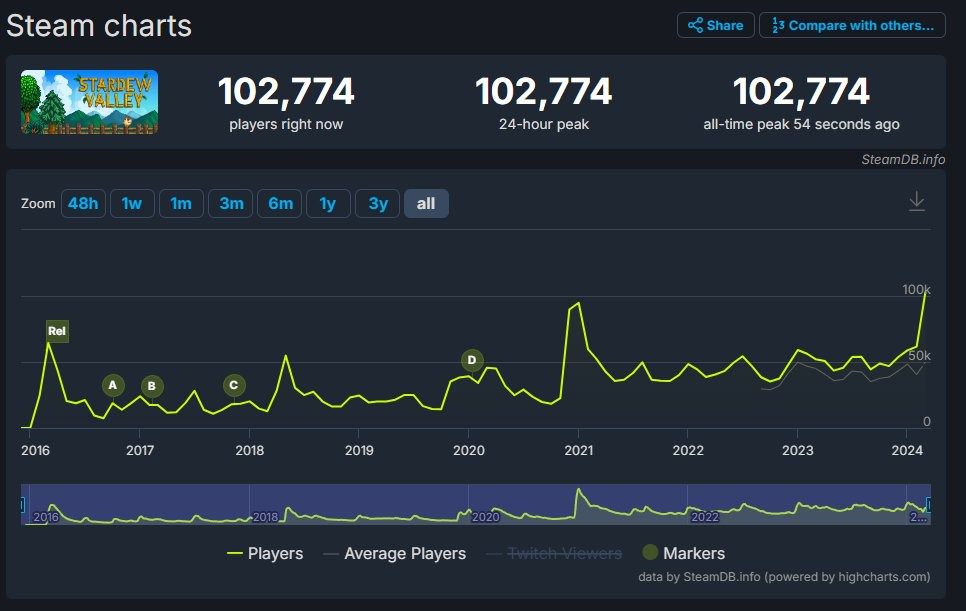Open Compare with others dialog
The image size is (966, 611).
click(x=852, y=25)
